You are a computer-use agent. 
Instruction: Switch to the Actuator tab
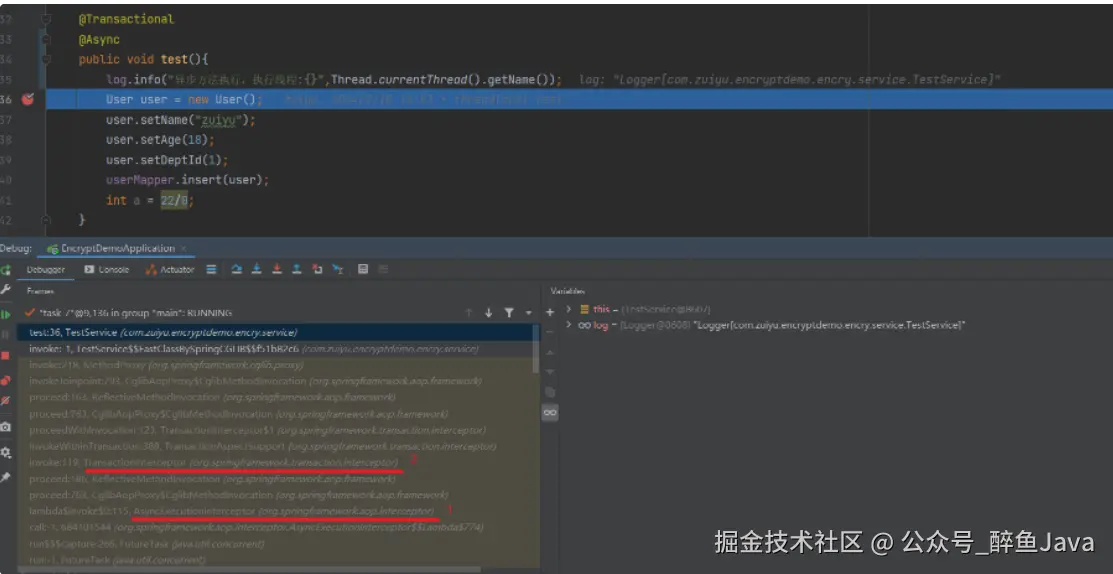[170, 270]
